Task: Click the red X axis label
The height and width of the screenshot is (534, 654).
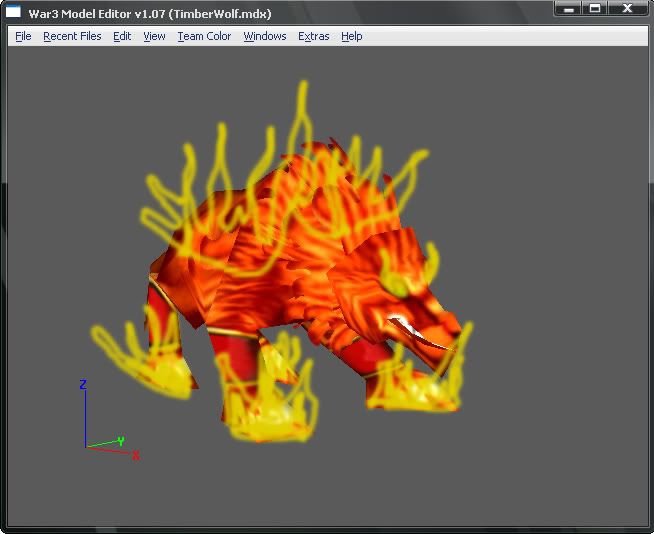Action: 136,455
